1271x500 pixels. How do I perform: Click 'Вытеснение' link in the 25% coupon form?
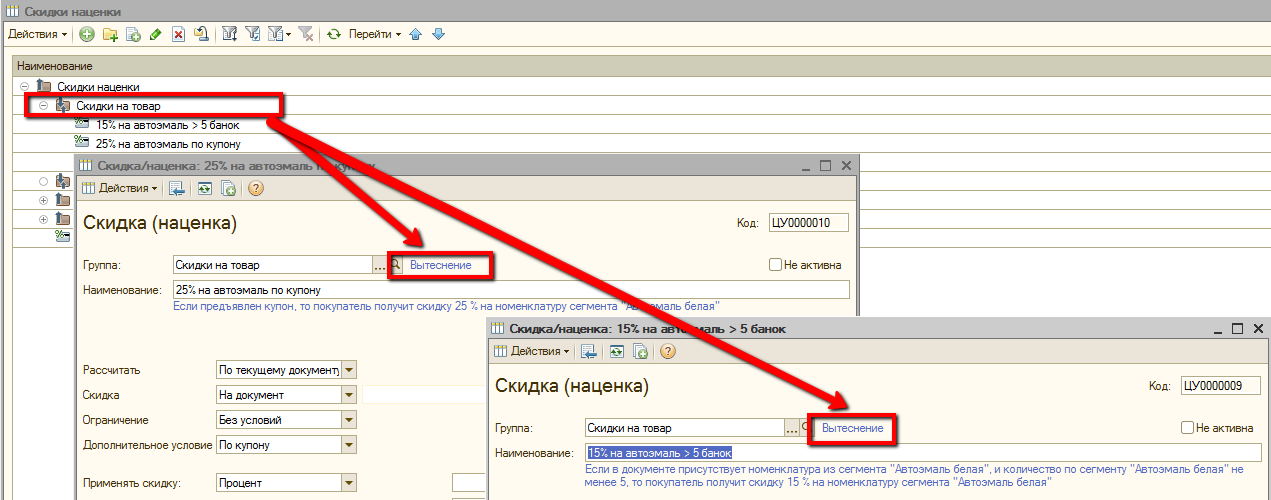point(440,265)
